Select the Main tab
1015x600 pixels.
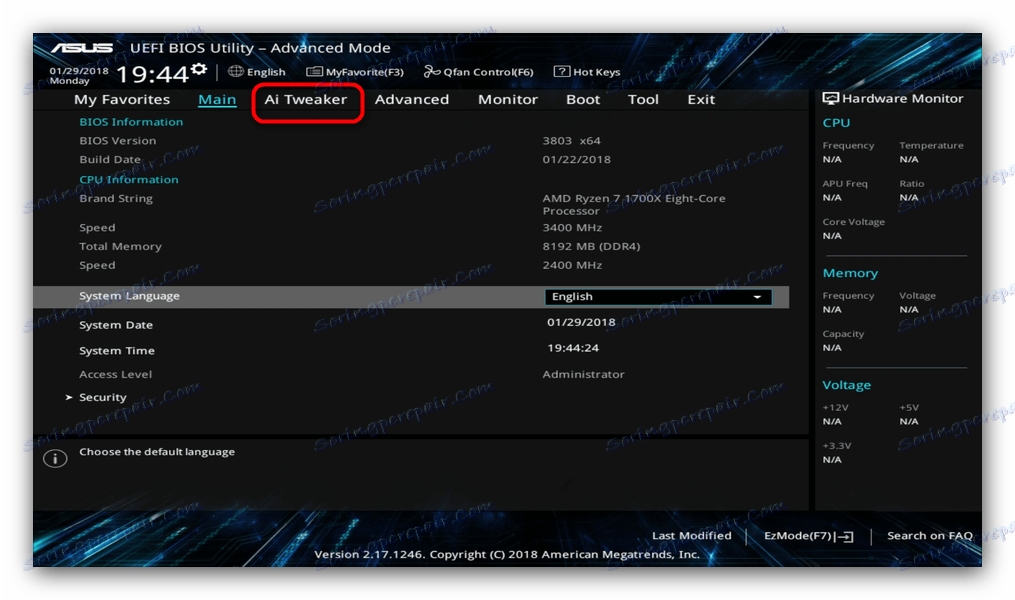point(217,100)
